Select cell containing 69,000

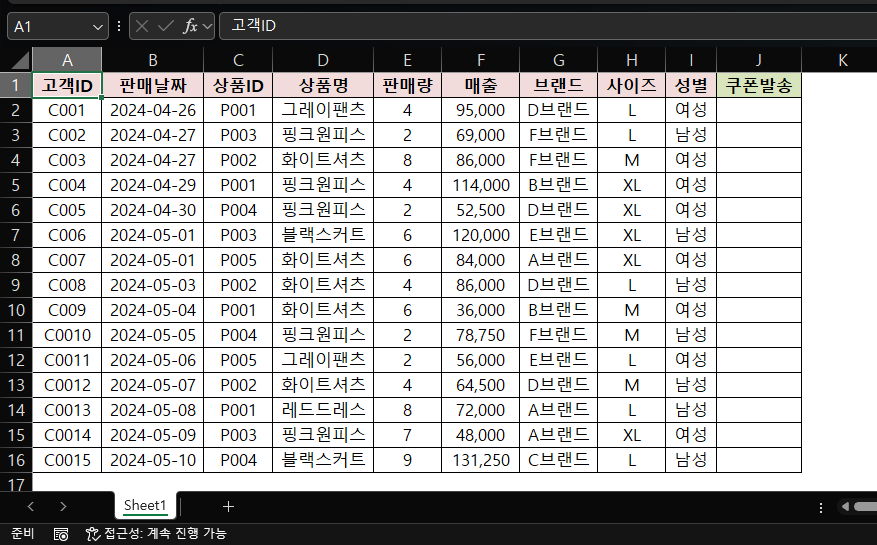tap(480, 135)
